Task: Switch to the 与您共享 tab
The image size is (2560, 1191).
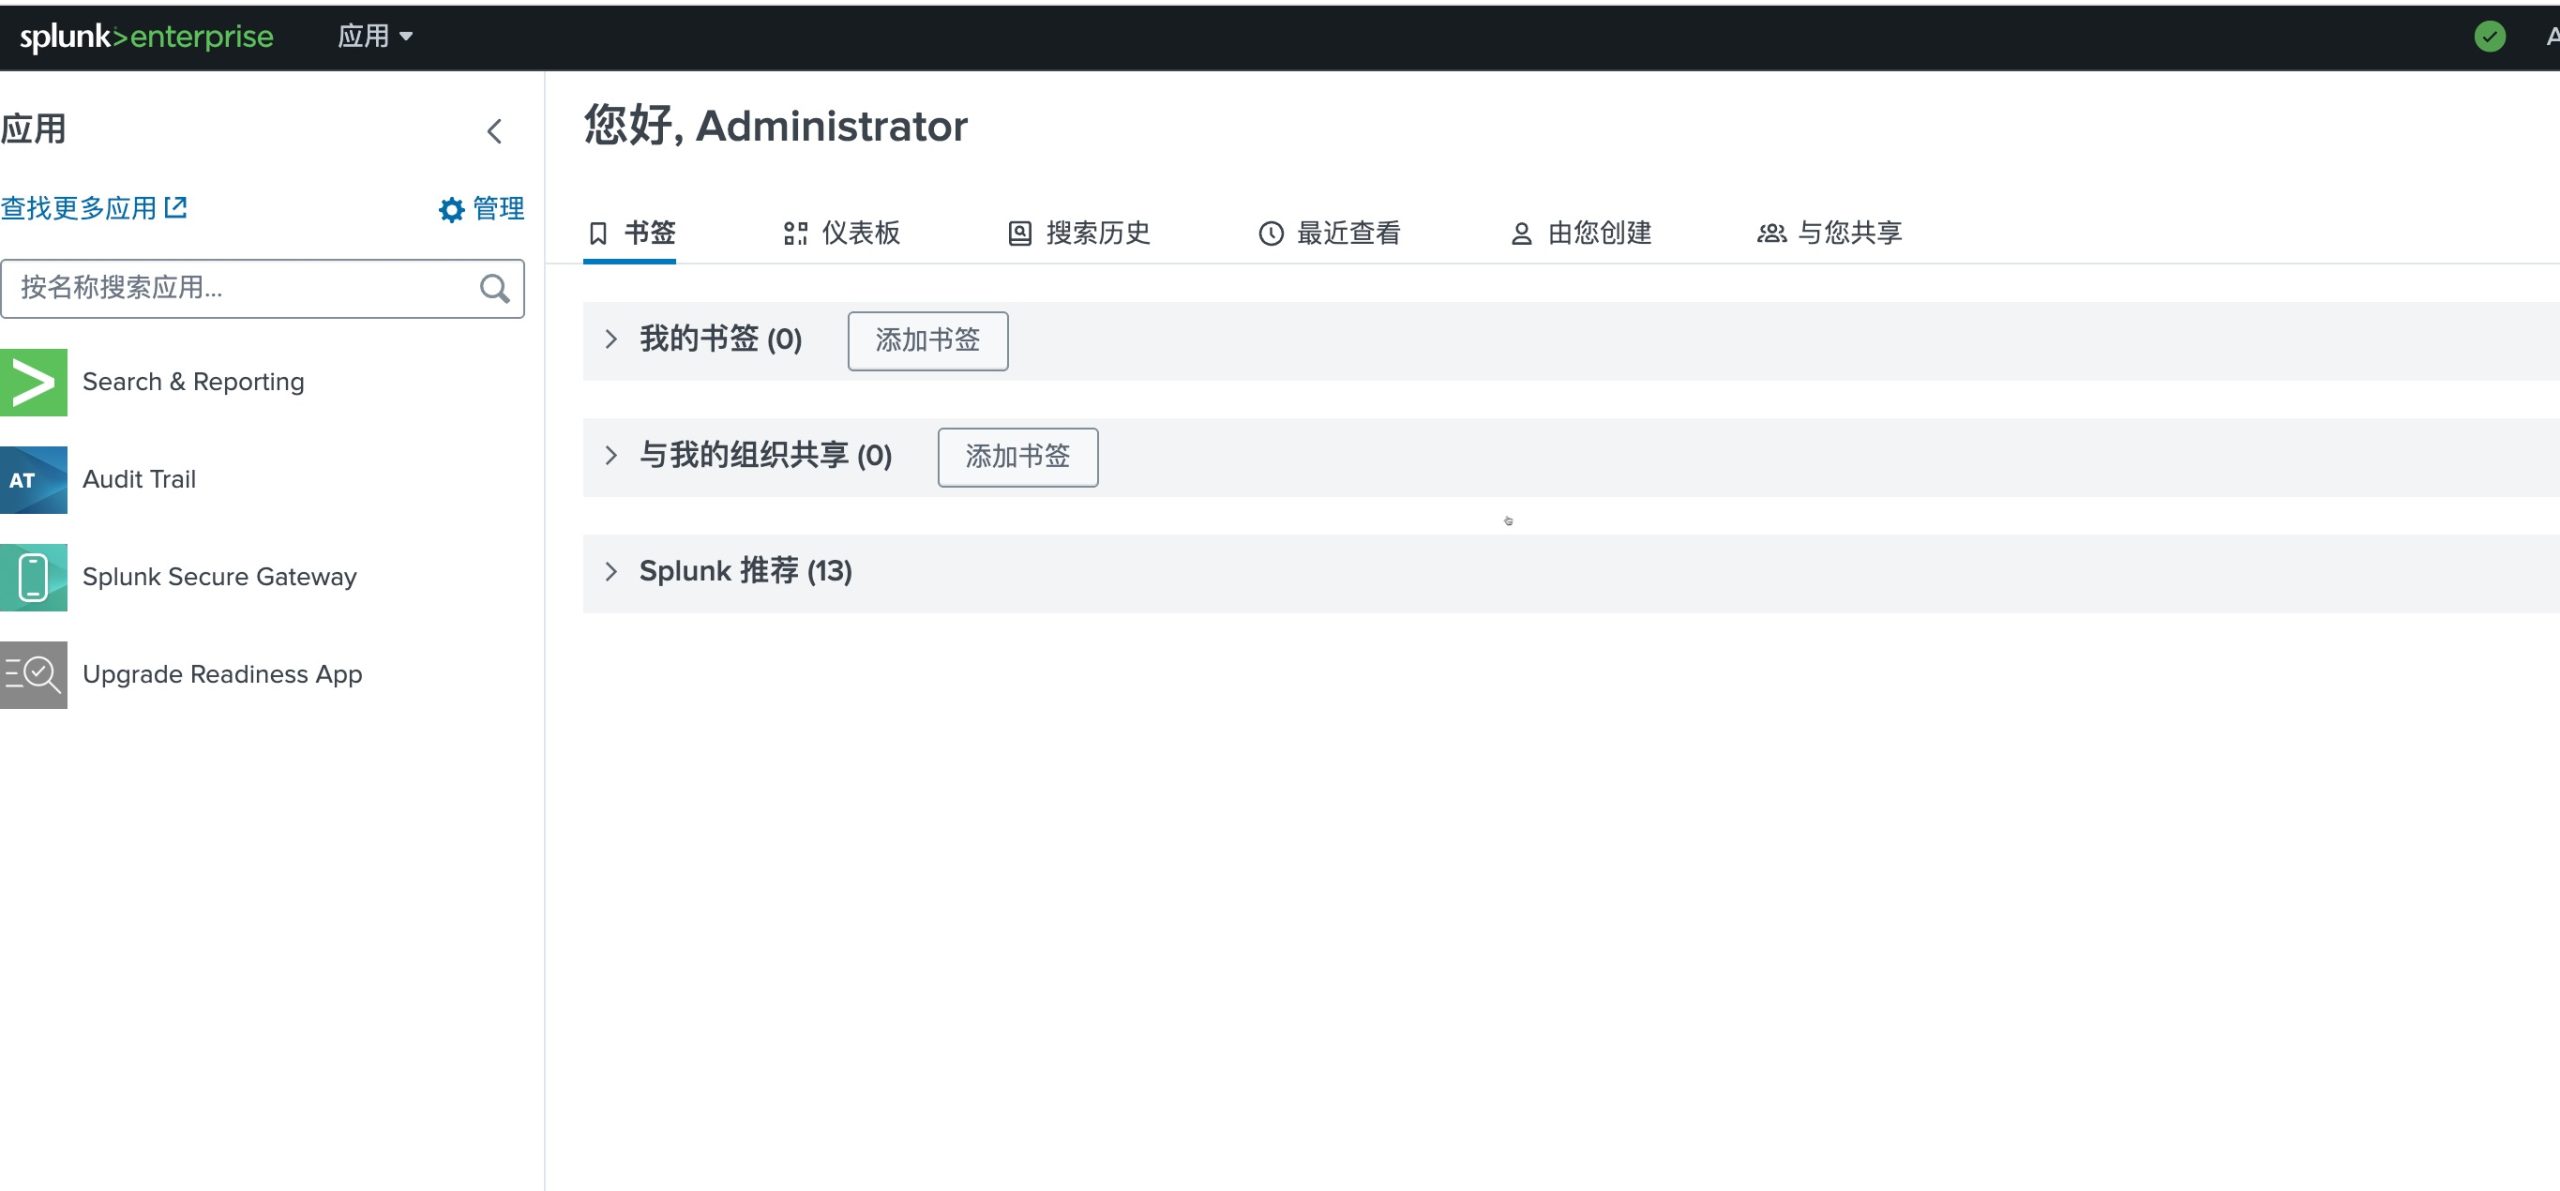Action: pyautogui.click(x=1829, y=233)
